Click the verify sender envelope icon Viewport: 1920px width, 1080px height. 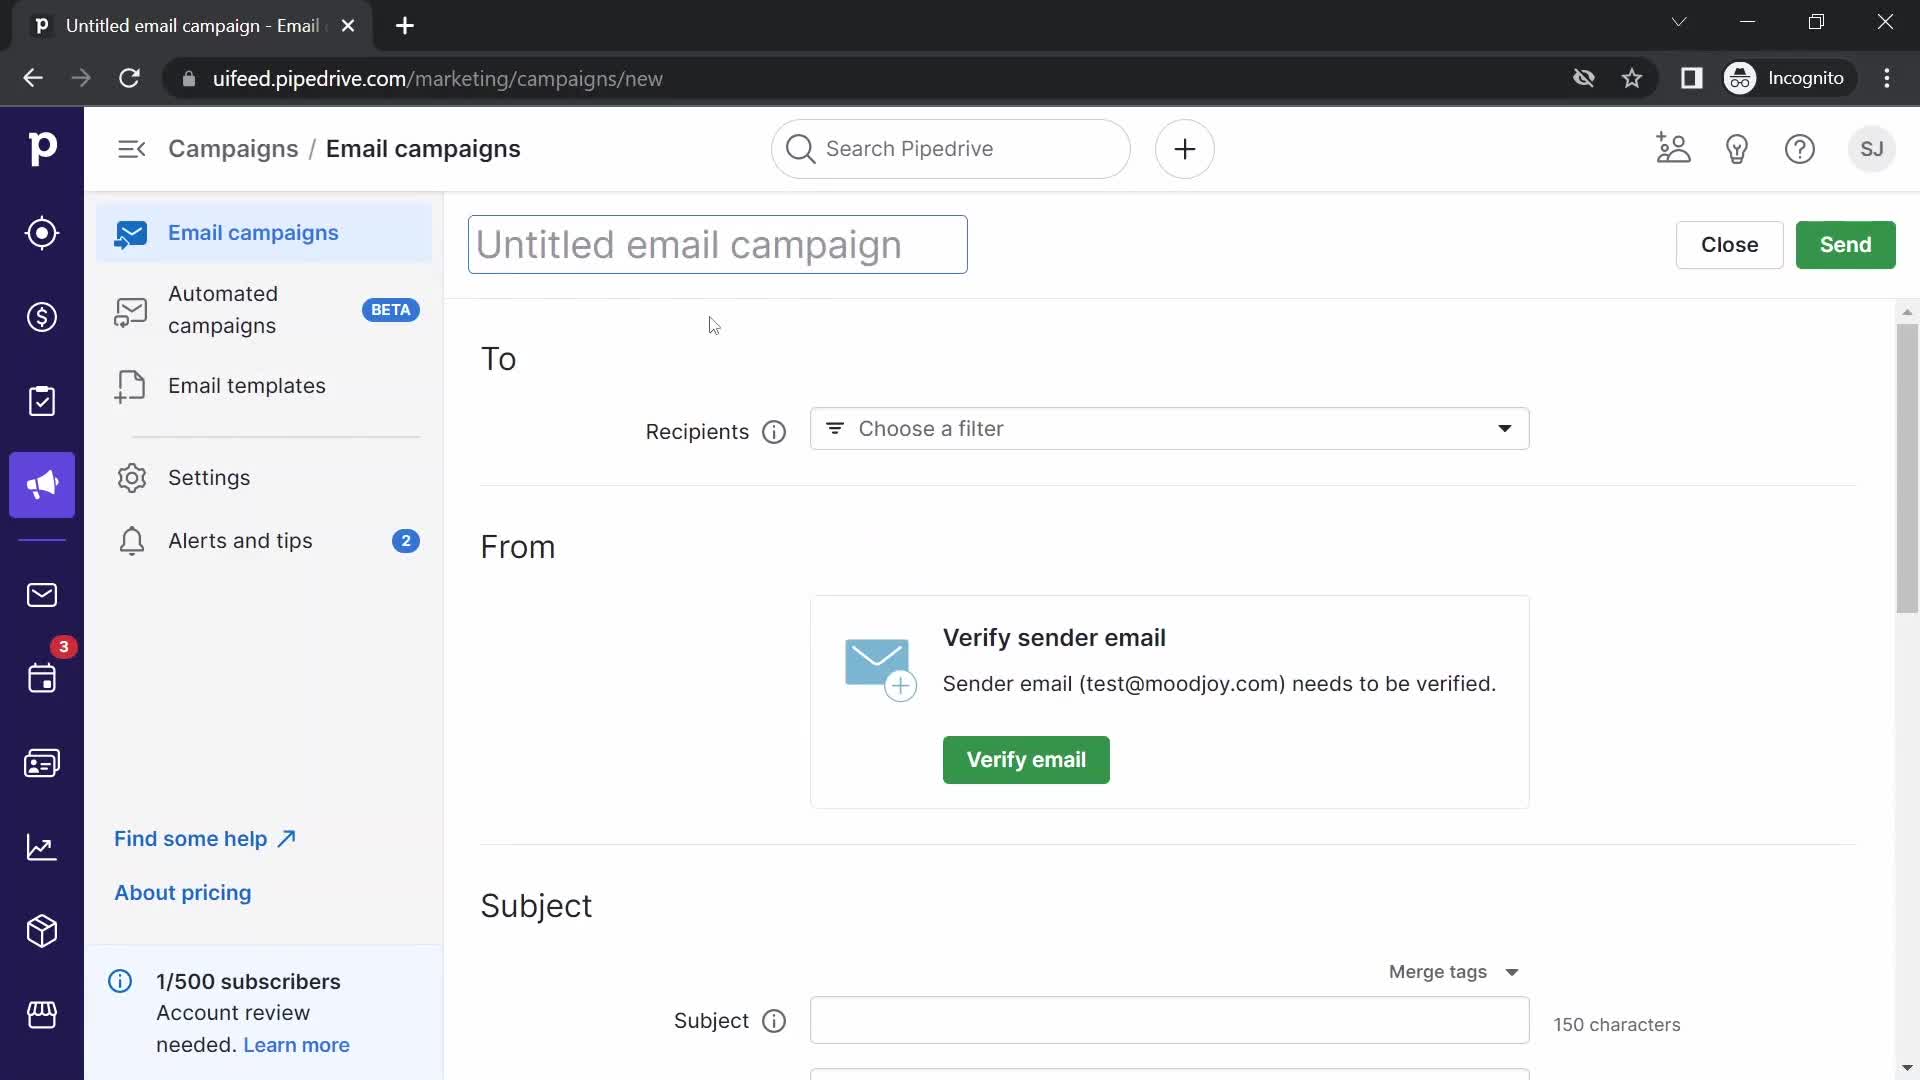880,669
